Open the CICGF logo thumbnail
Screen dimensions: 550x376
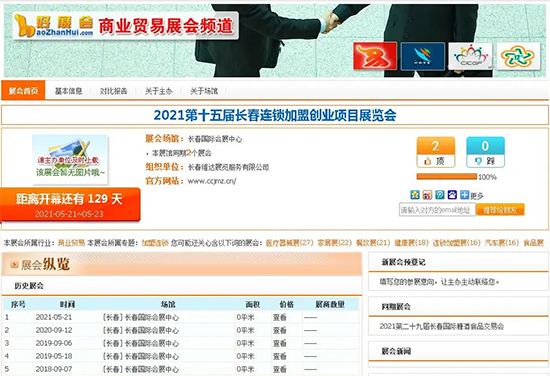coord(470,56)
